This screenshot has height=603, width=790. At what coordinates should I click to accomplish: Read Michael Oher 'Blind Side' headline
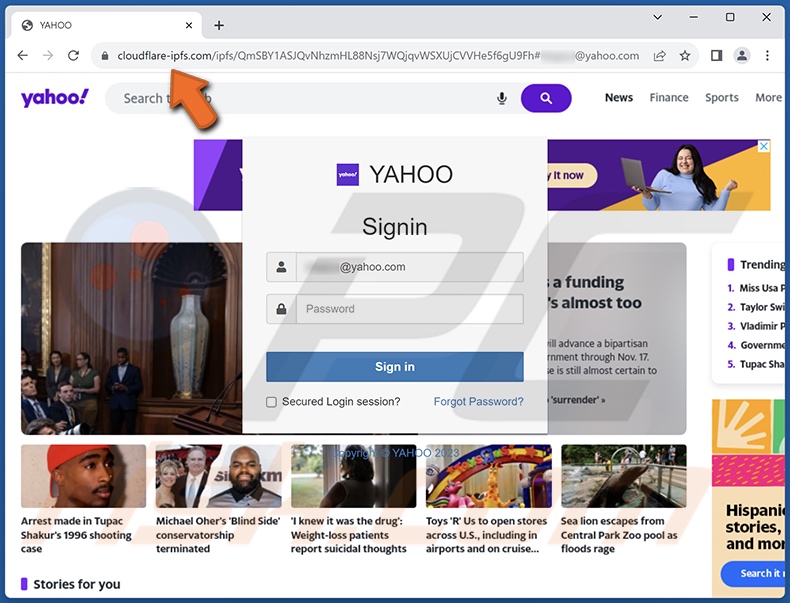pos(218,535)
